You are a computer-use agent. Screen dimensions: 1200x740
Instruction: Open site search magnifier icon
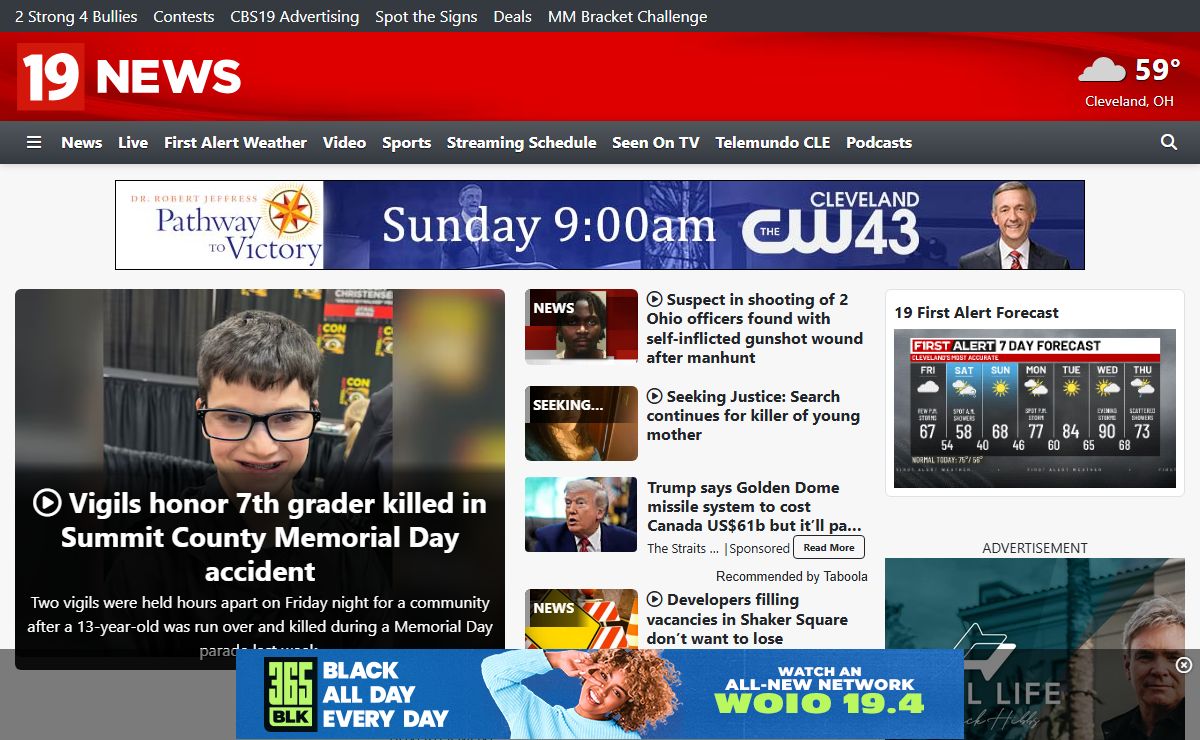tap(1169, 142)
